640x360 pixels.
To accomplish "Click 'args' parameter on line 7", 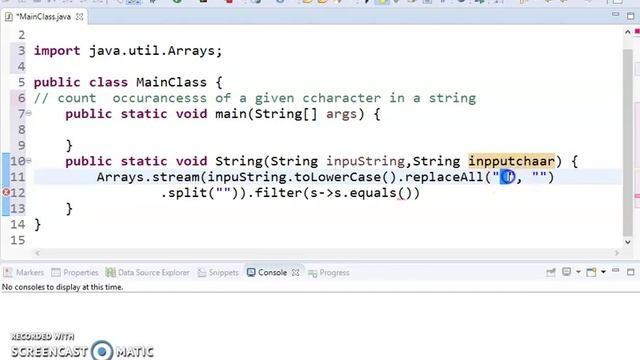I will coord(341,115).
